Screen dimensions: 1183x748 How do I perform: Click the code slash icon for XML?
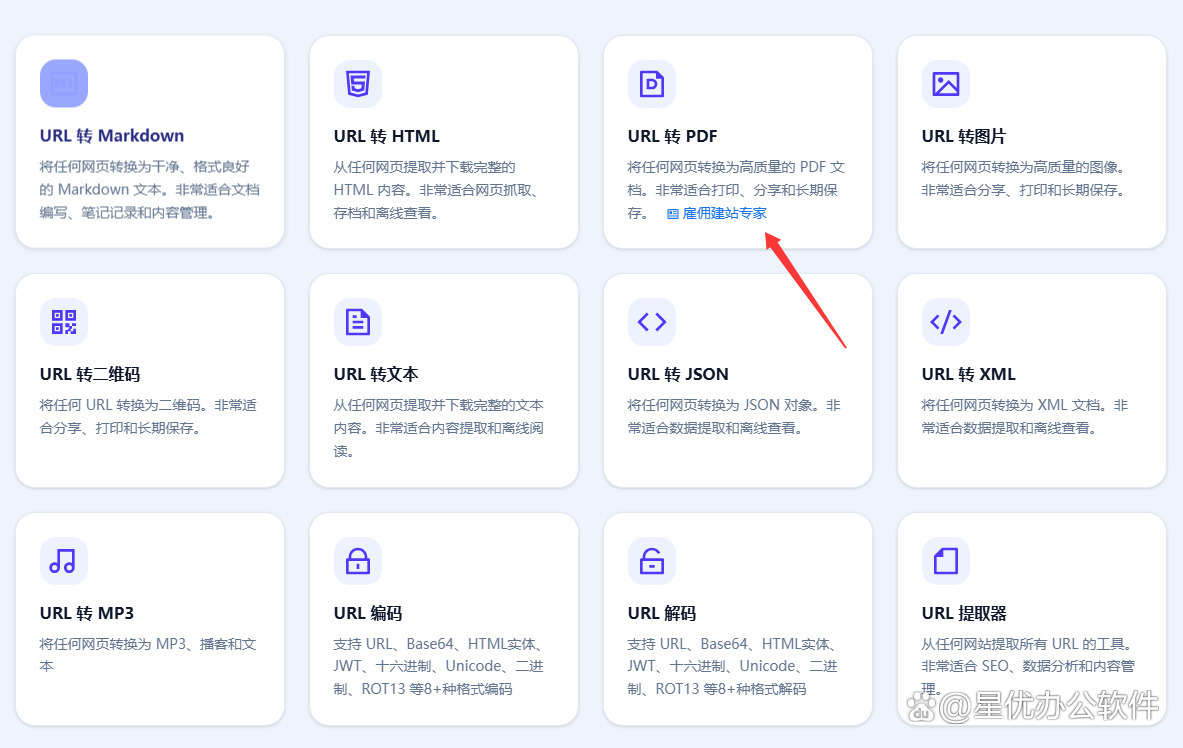[946, 322]
